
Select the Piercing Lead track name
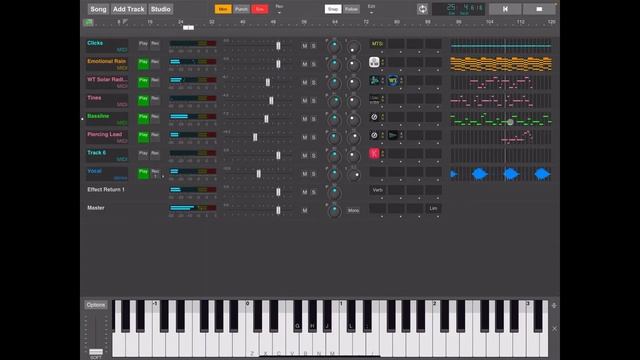tap(104, 134)
